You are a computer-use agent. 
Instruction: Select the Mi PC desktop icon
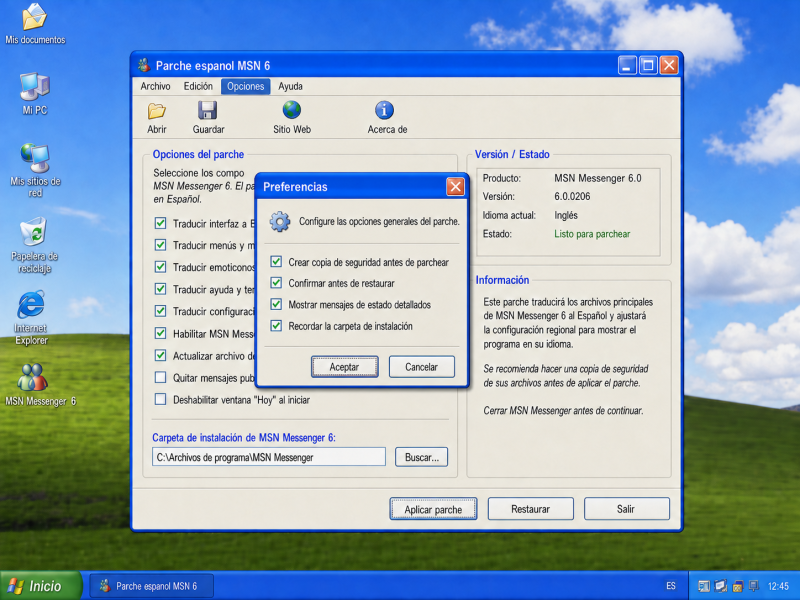click(35, 94)
